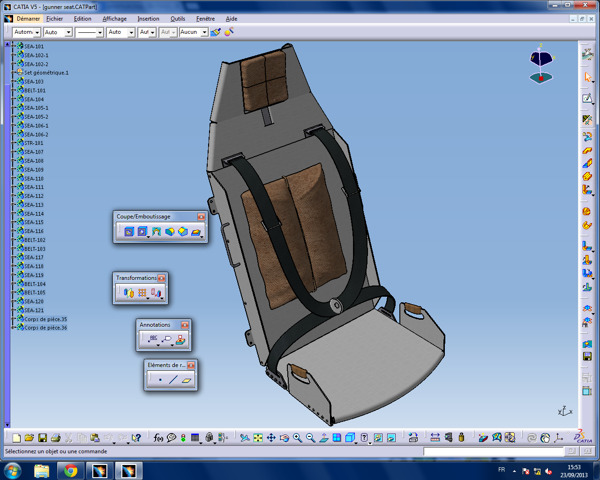Click the Mirror icon in Transformations toolbar

pyautogui.click(x=129, y=293)
